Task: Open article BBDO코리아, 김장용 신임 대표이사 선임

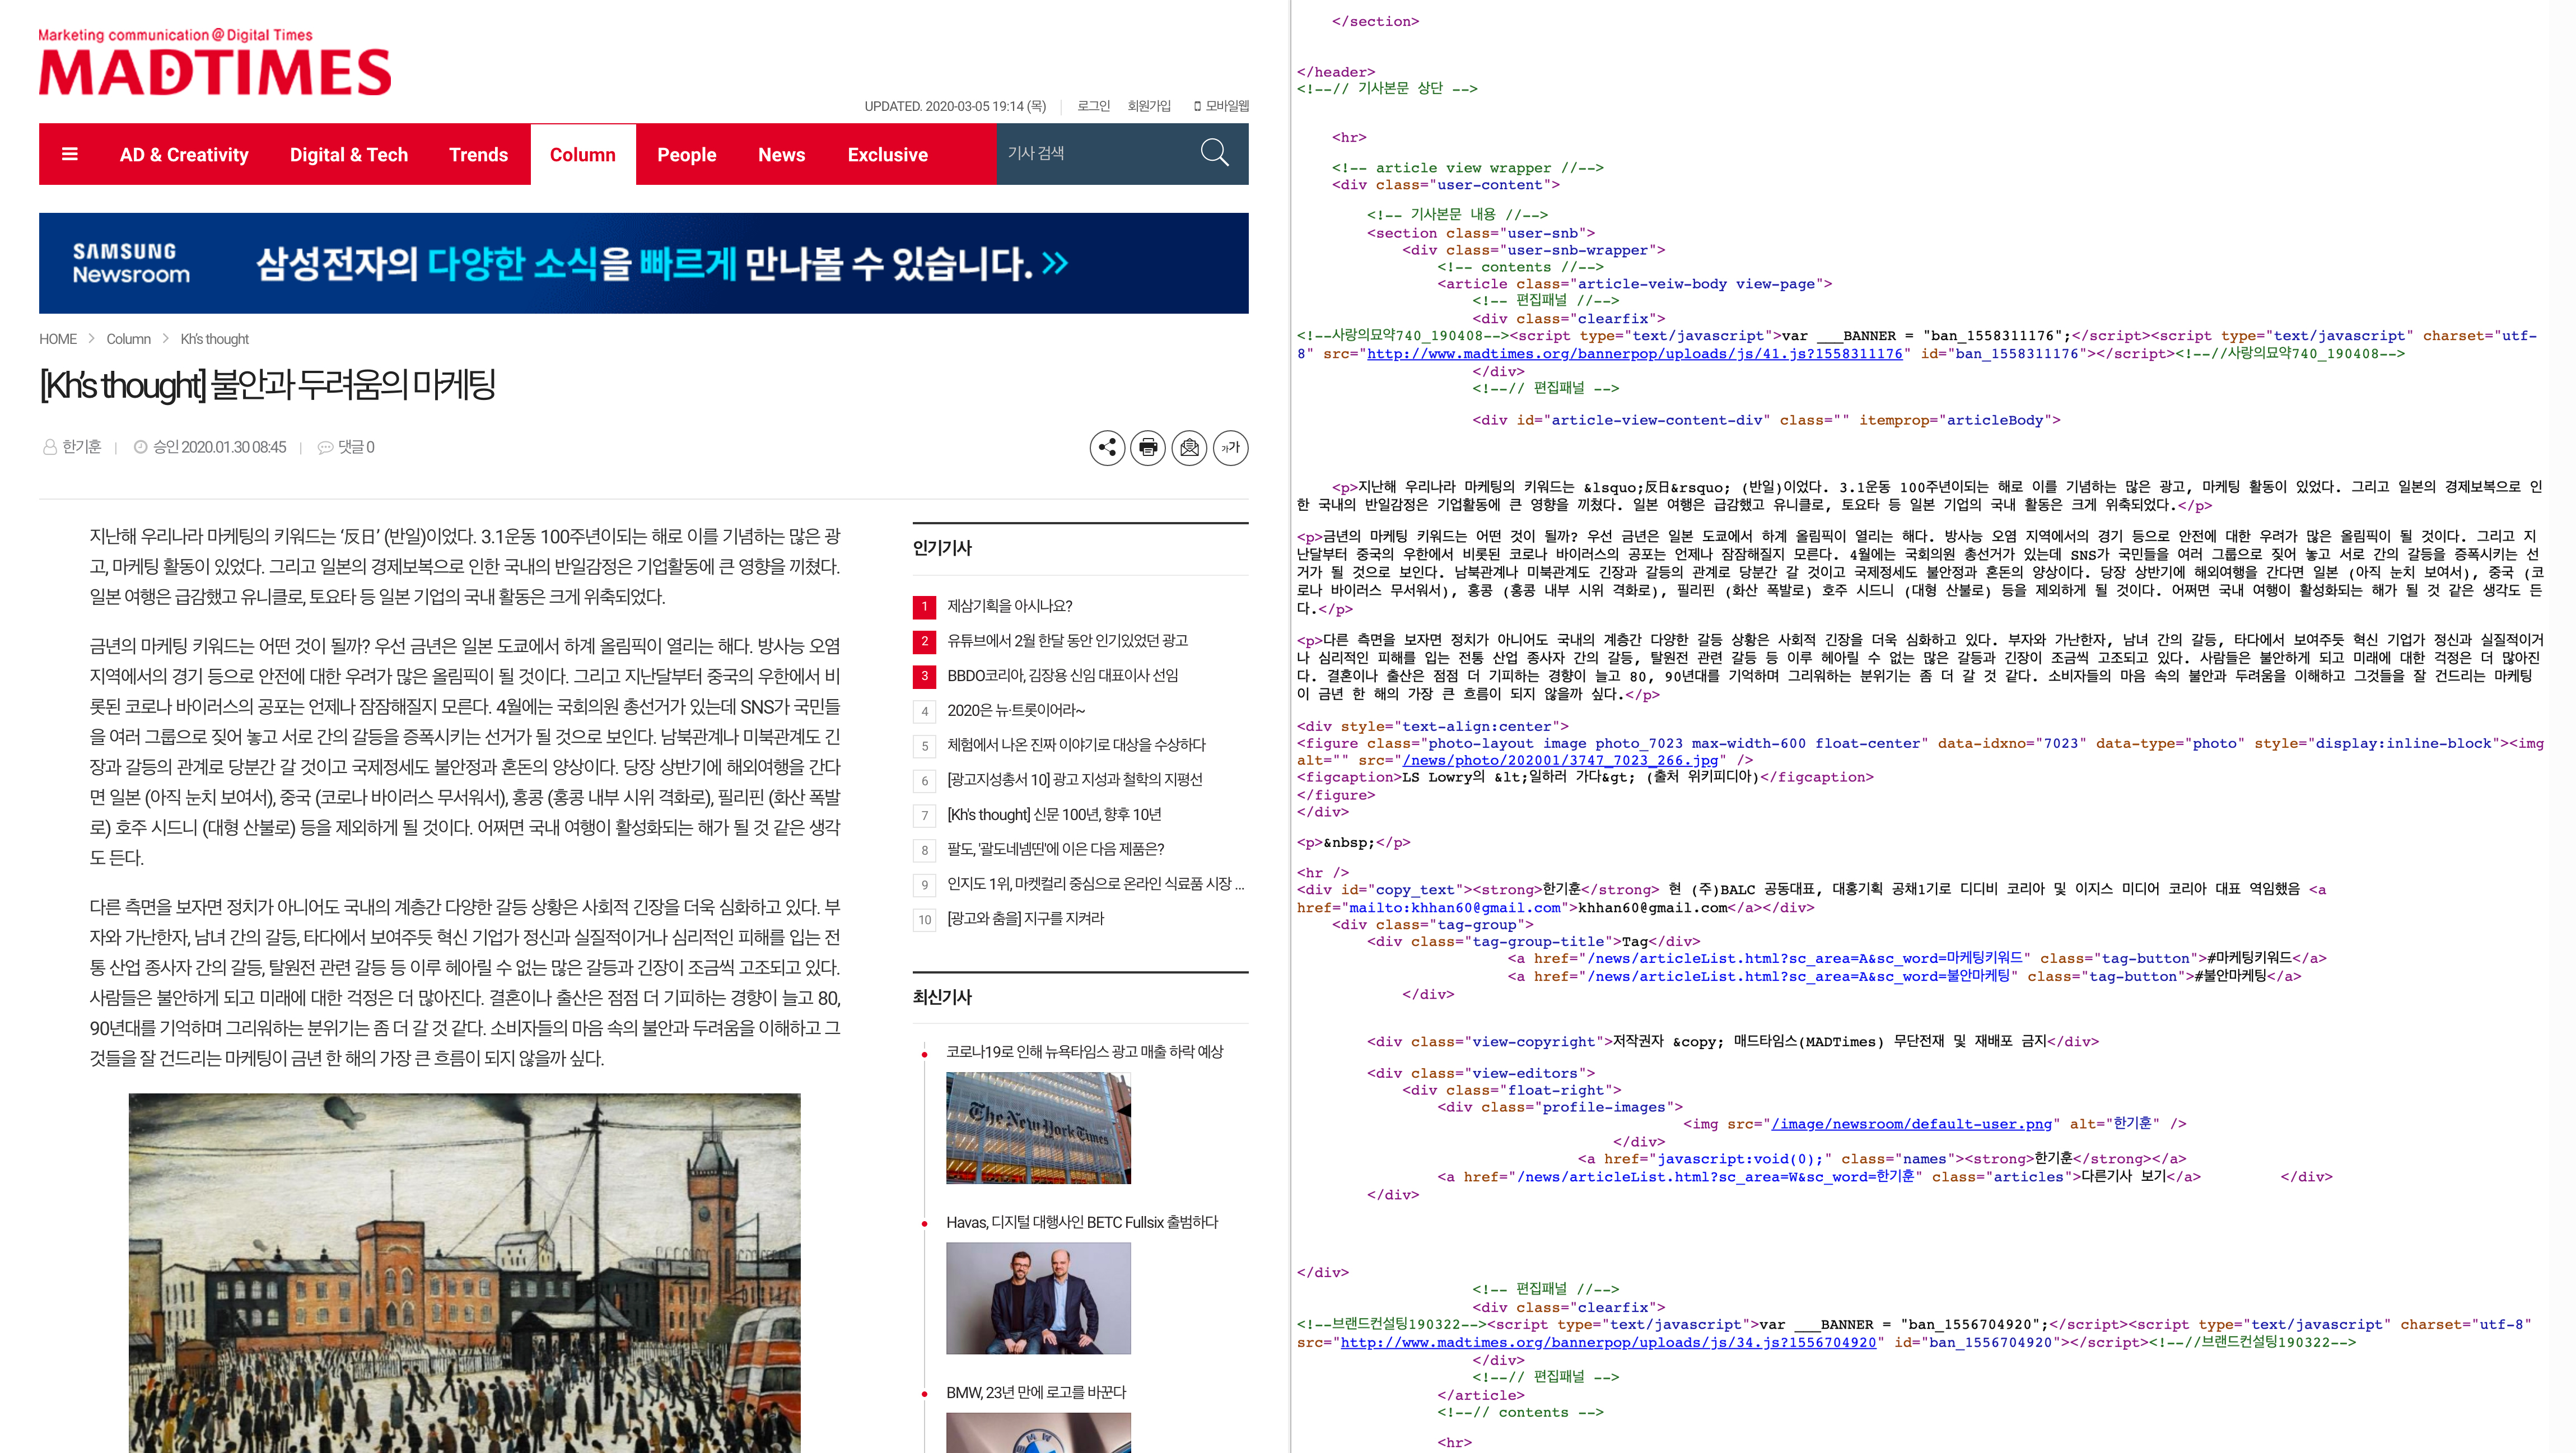Action: coord(1062,675)
